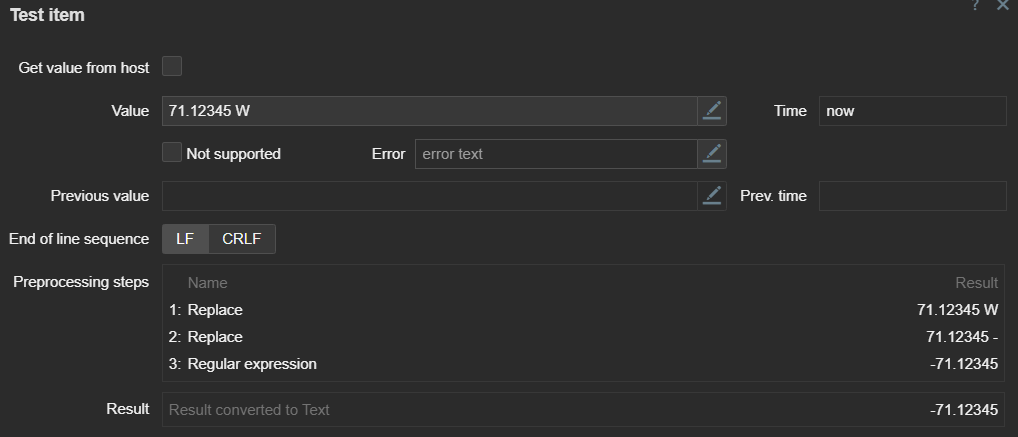
Task: Click the Prev. time input field
Action: click(x=912, y=196)
